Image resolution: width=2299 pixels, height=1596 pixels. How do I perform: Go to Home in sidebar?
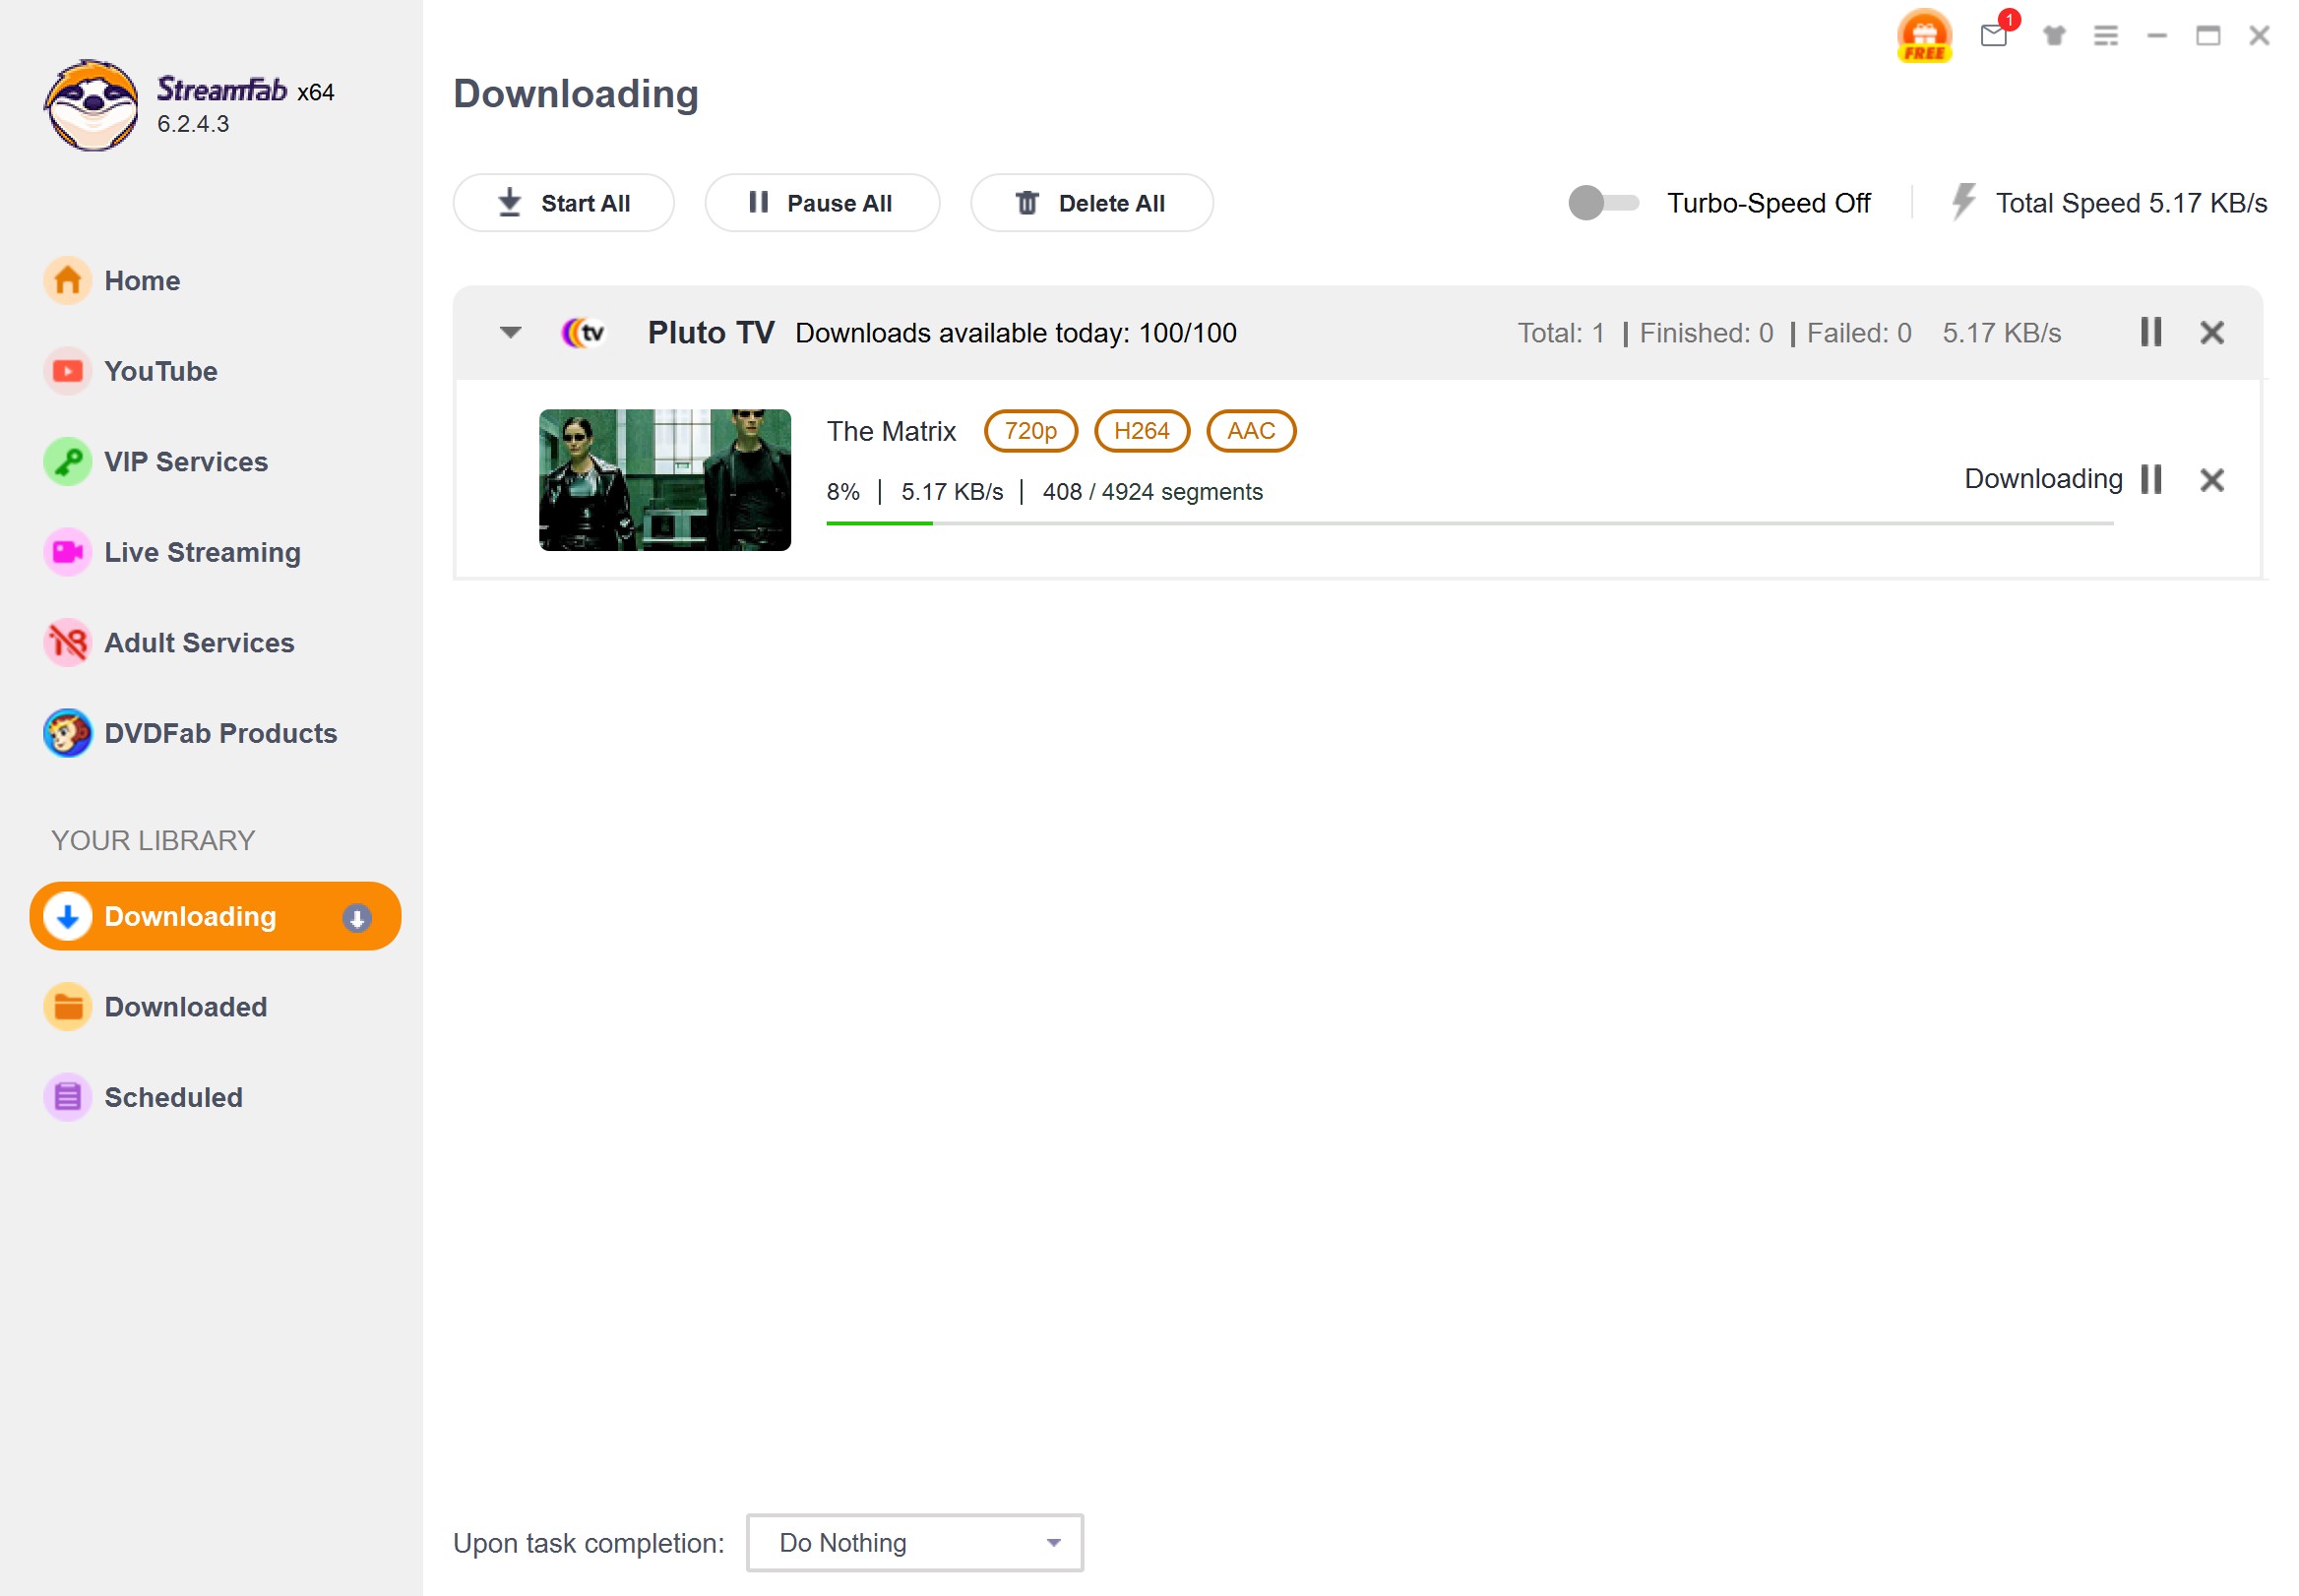142,281
